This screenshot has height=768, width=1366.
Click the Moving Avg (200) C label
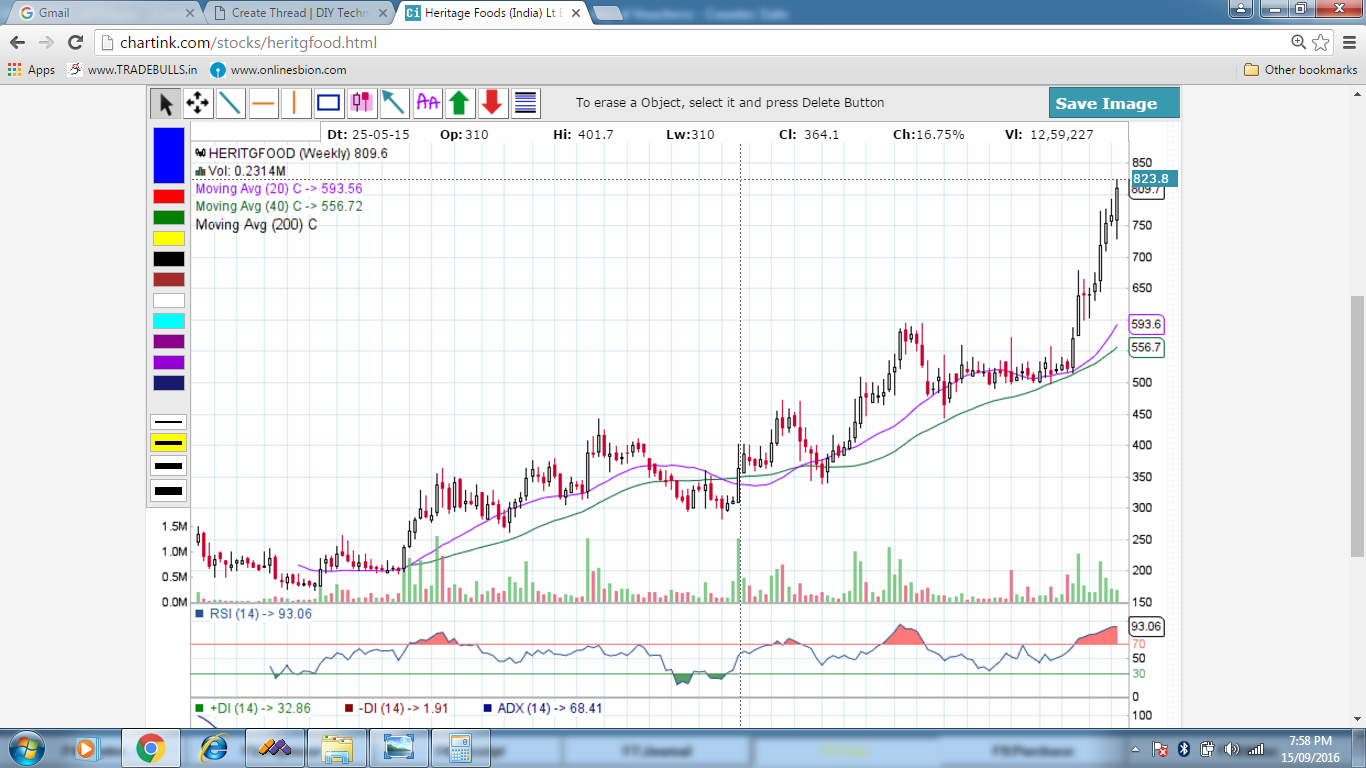coord(256,225)
